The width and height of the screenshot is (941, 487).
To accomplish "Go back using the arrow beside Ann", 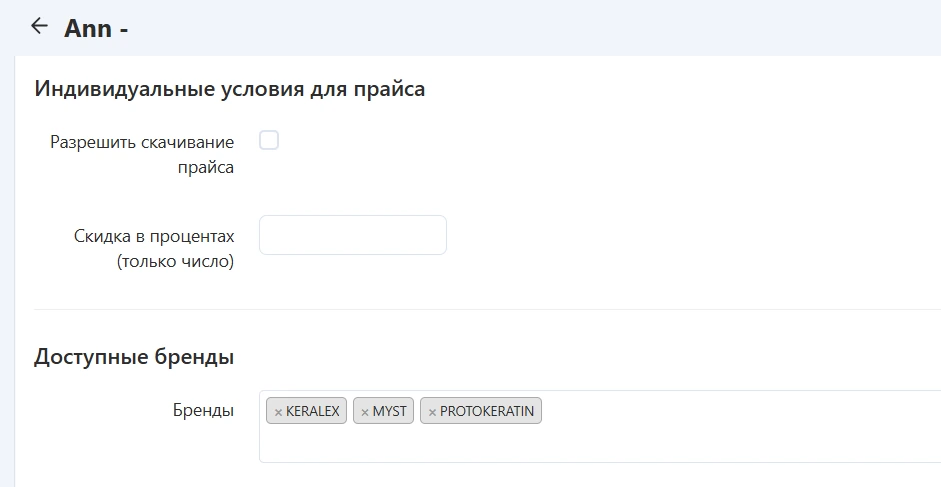I will click(x=40, y=27).
